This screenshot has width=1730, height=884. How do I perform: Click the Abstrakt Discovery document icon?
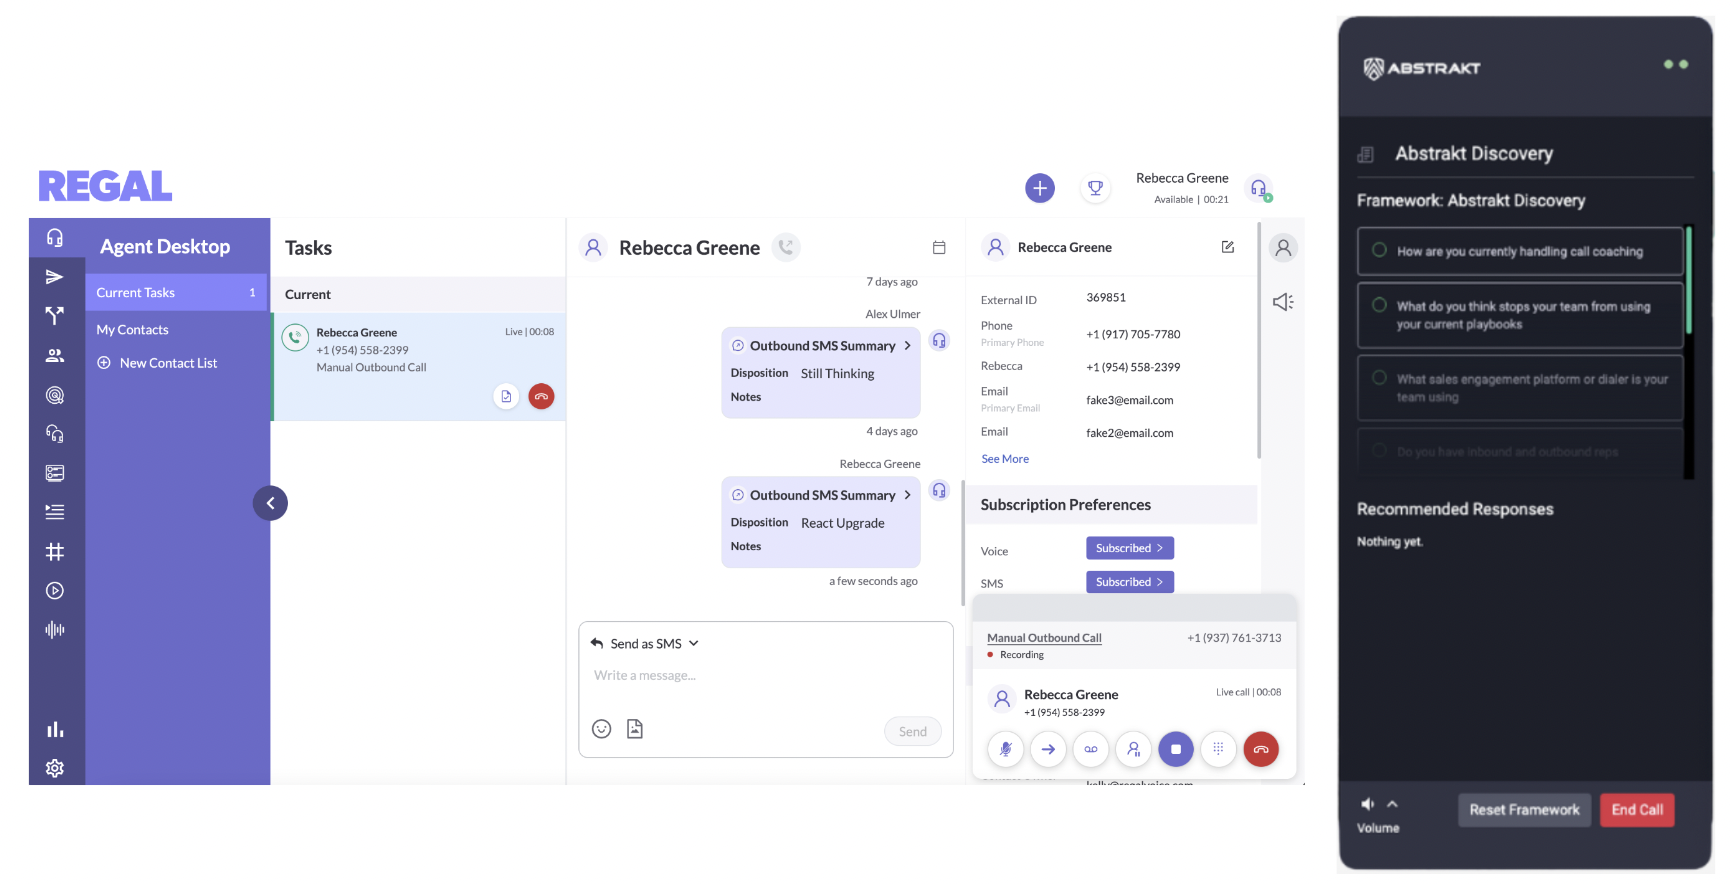tap(1366, 154)
